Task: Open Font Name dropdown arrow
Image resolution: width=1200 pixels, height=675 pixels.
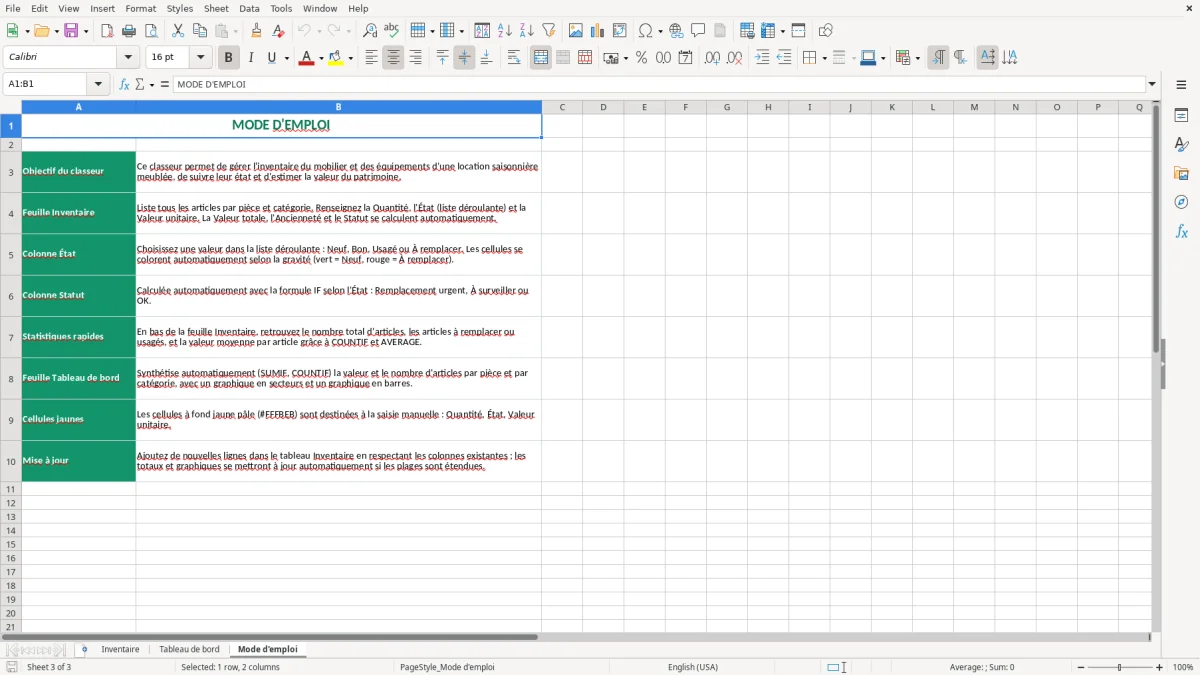Action: (127, 58)
